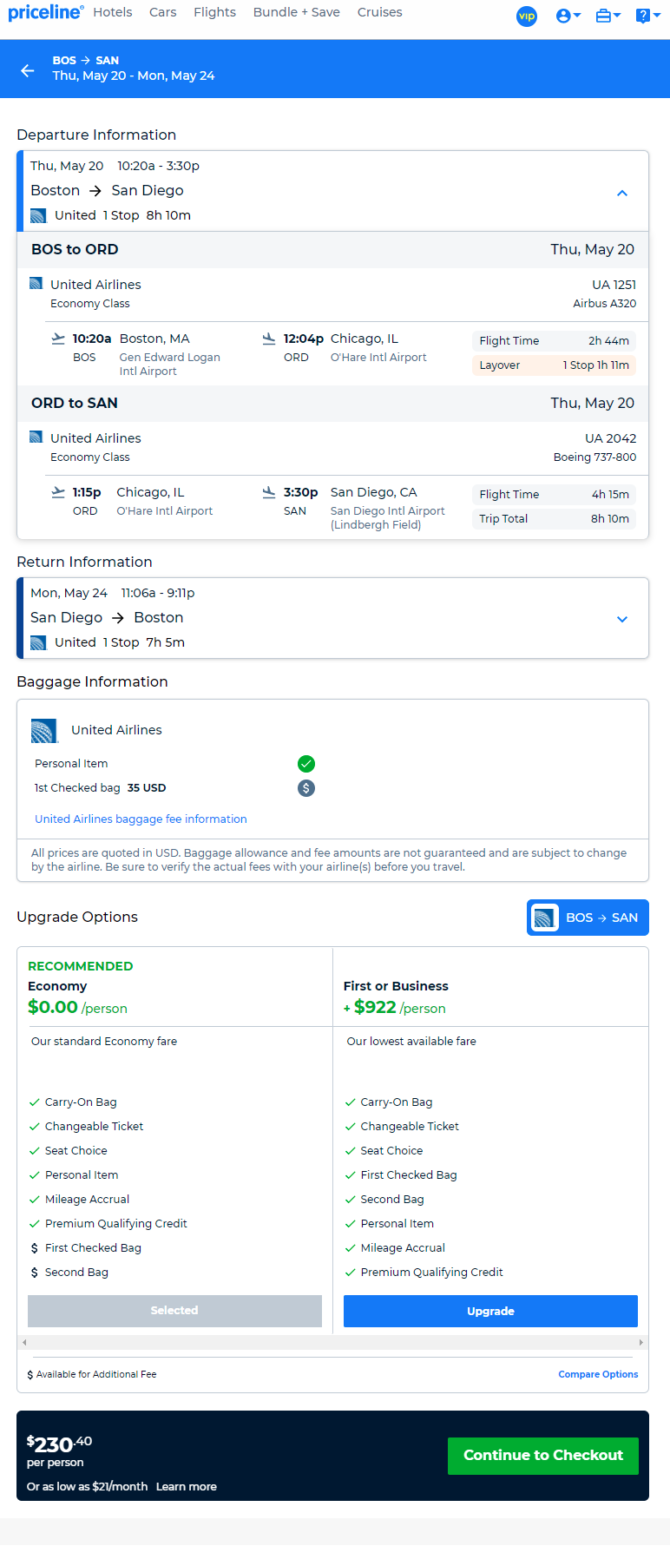670x1546 pixels.
Task: Open the Flights tab
Action: click(x=215, y=13)
